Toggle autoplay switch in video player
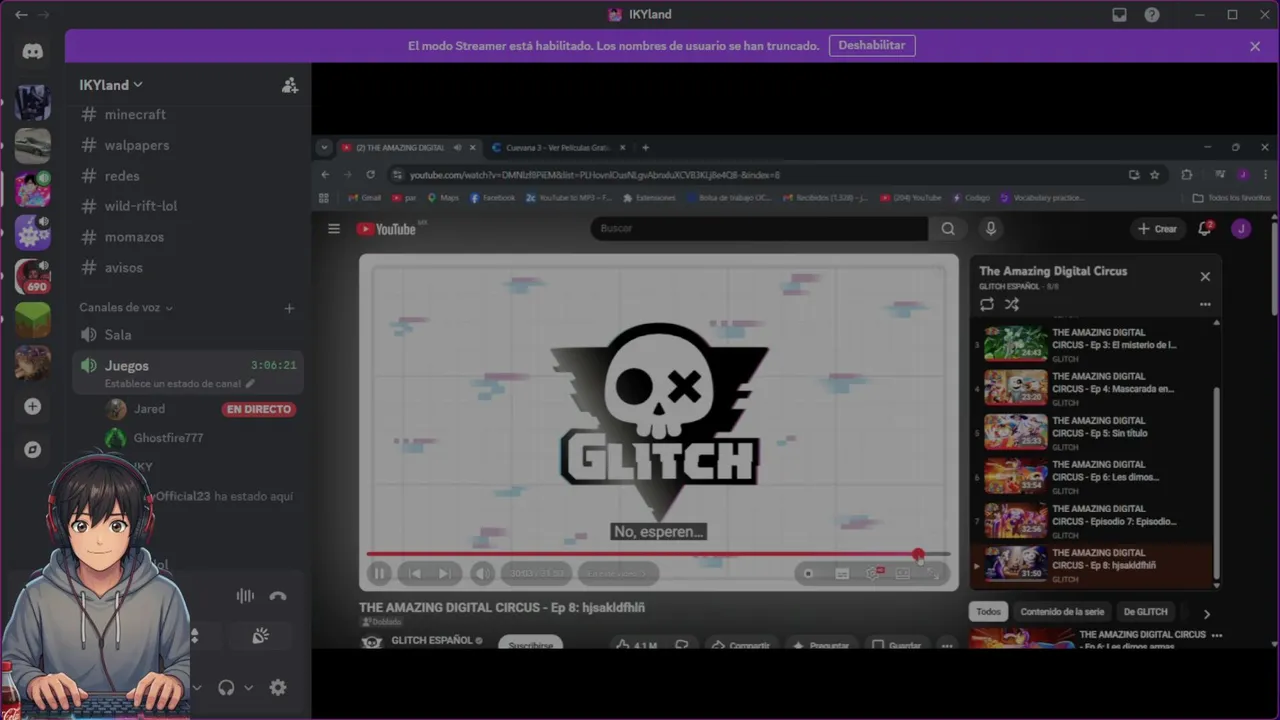The width and height of the screenshot is (1280, 720). tap(808, 573)
